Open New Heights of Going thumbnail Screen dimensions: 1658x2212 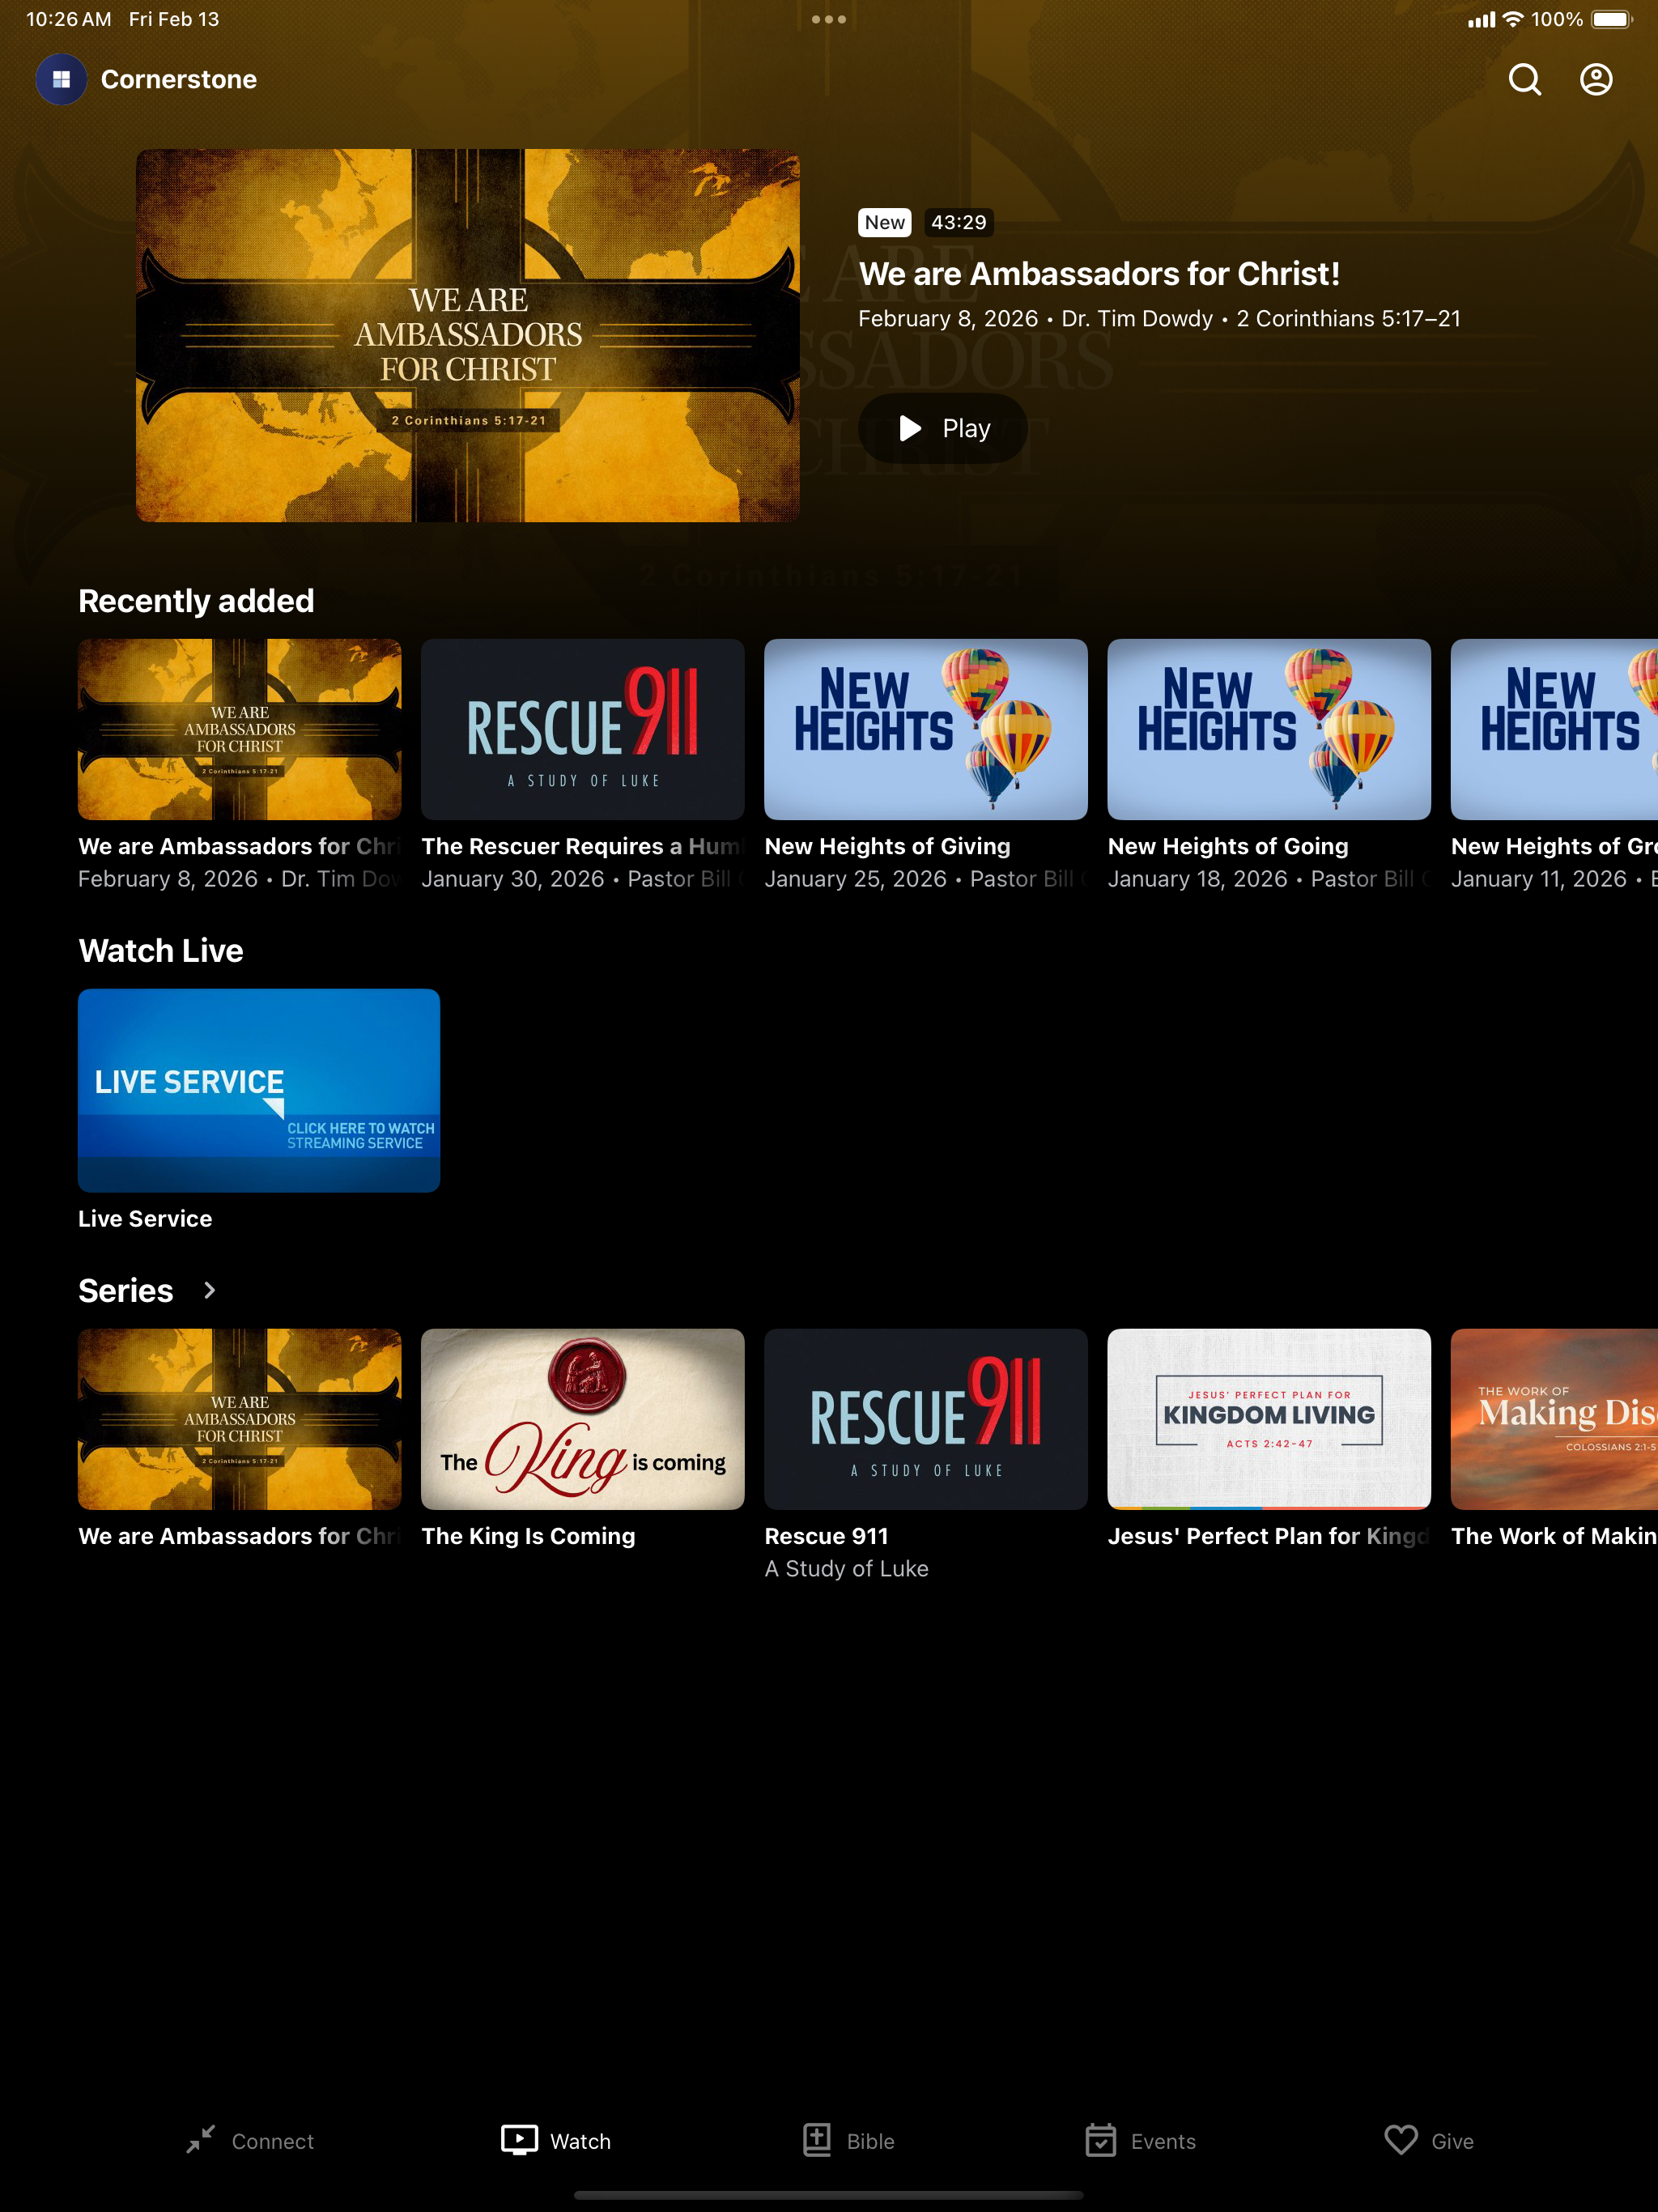[1269, 729]
